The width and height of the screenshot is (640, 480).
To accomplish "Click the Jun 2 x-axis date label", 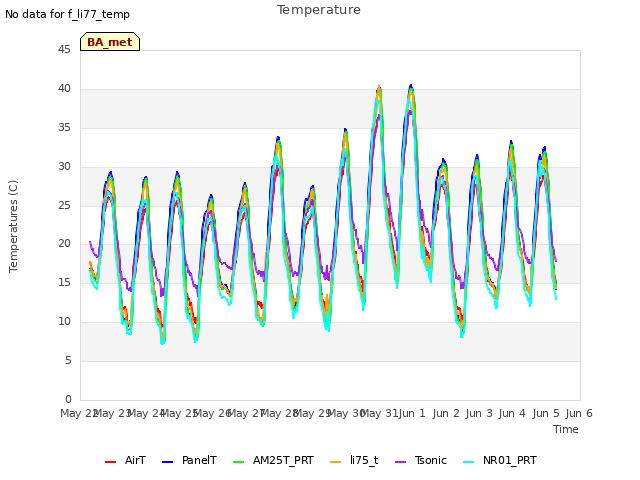I will tap(446, 413).
